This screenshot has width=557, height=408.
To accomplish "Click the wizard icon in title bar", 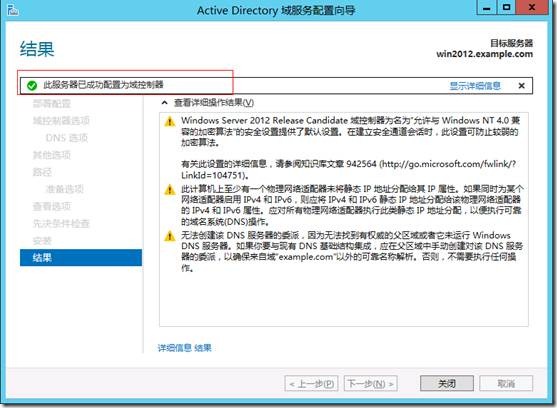I will (12, 10).
